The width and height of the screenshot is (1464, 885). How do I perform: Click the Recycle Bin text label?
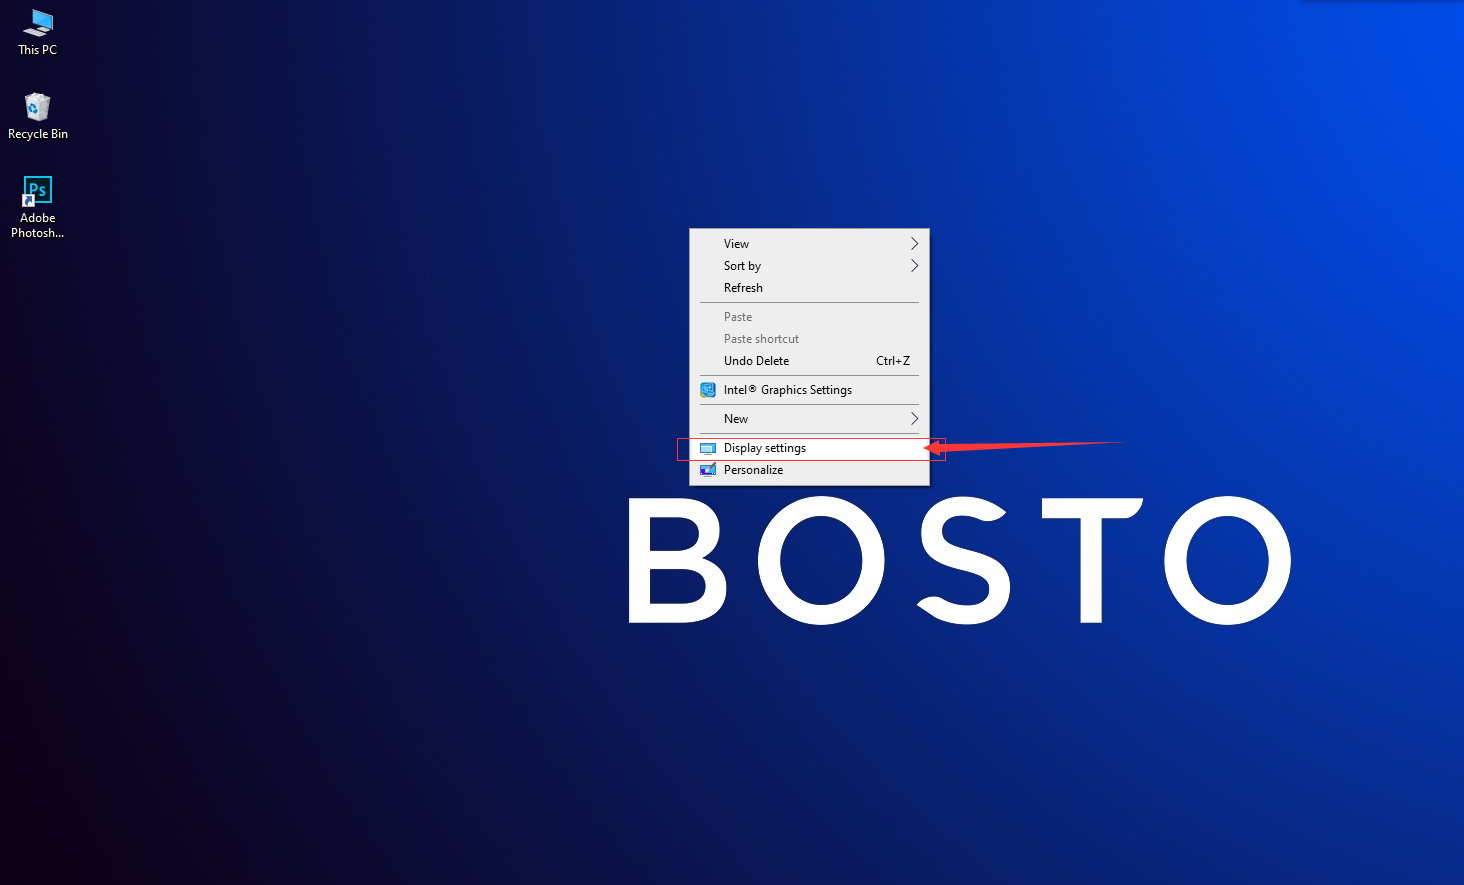(x=38, y=134)
